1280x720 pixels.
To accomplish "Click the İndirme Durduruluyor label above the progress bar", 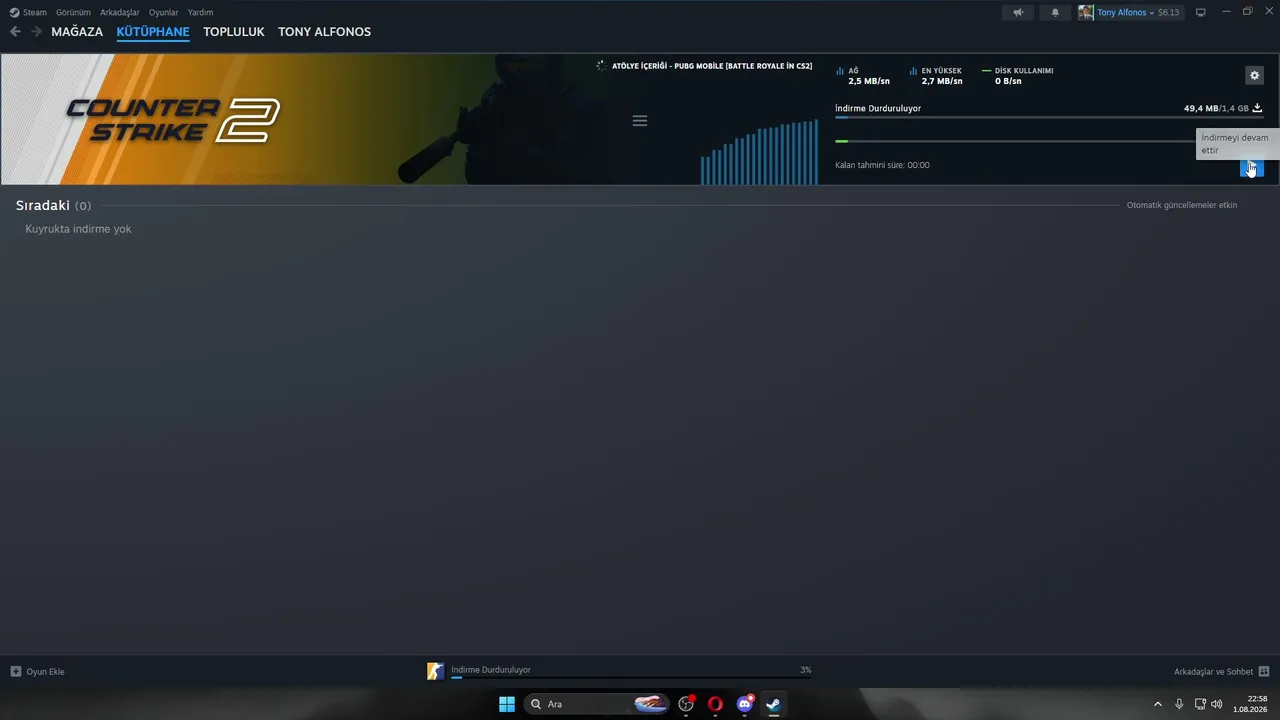I will (878, 108).
